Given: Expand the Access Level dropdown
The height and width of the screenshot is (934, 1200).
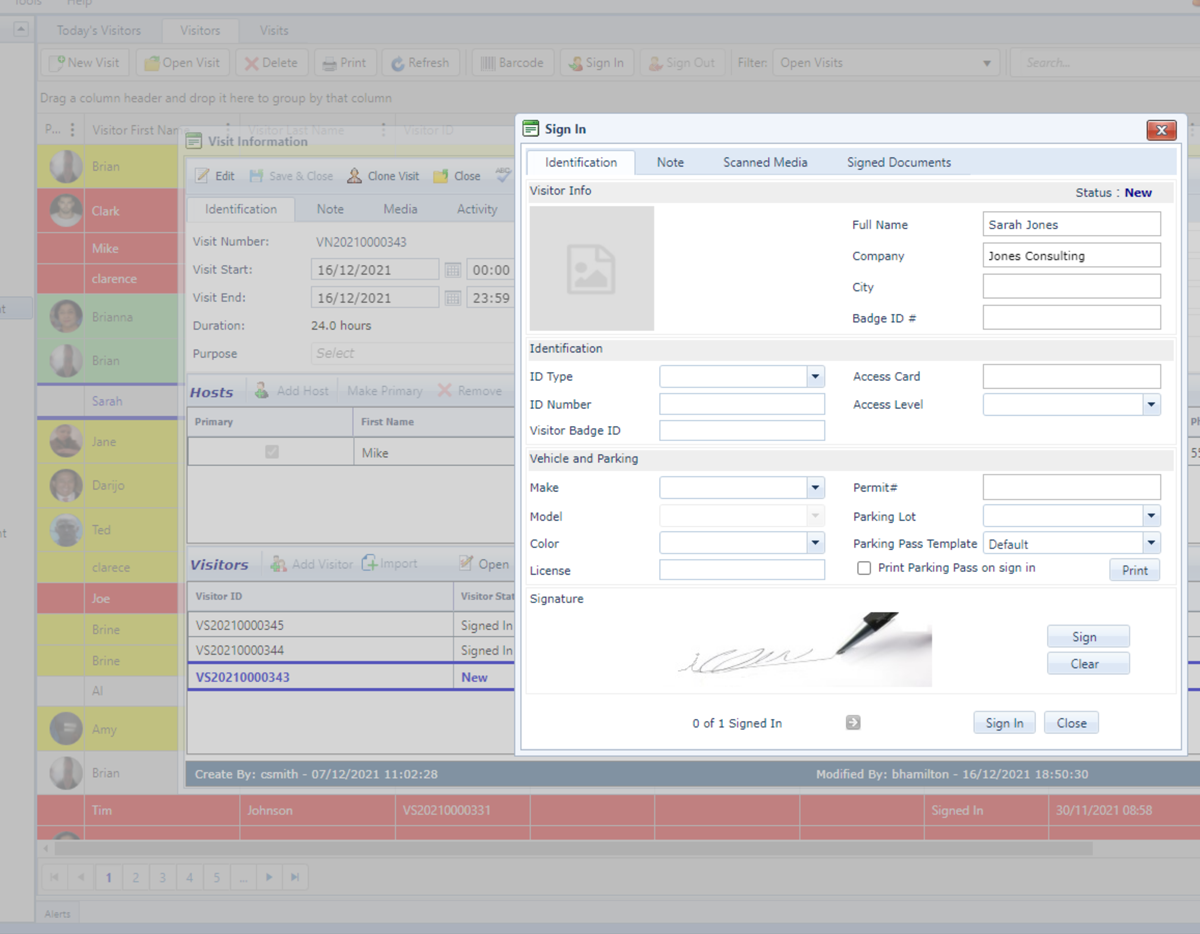Looking at the screenshot, I should pyautogui.click(x=1152, y=405).
